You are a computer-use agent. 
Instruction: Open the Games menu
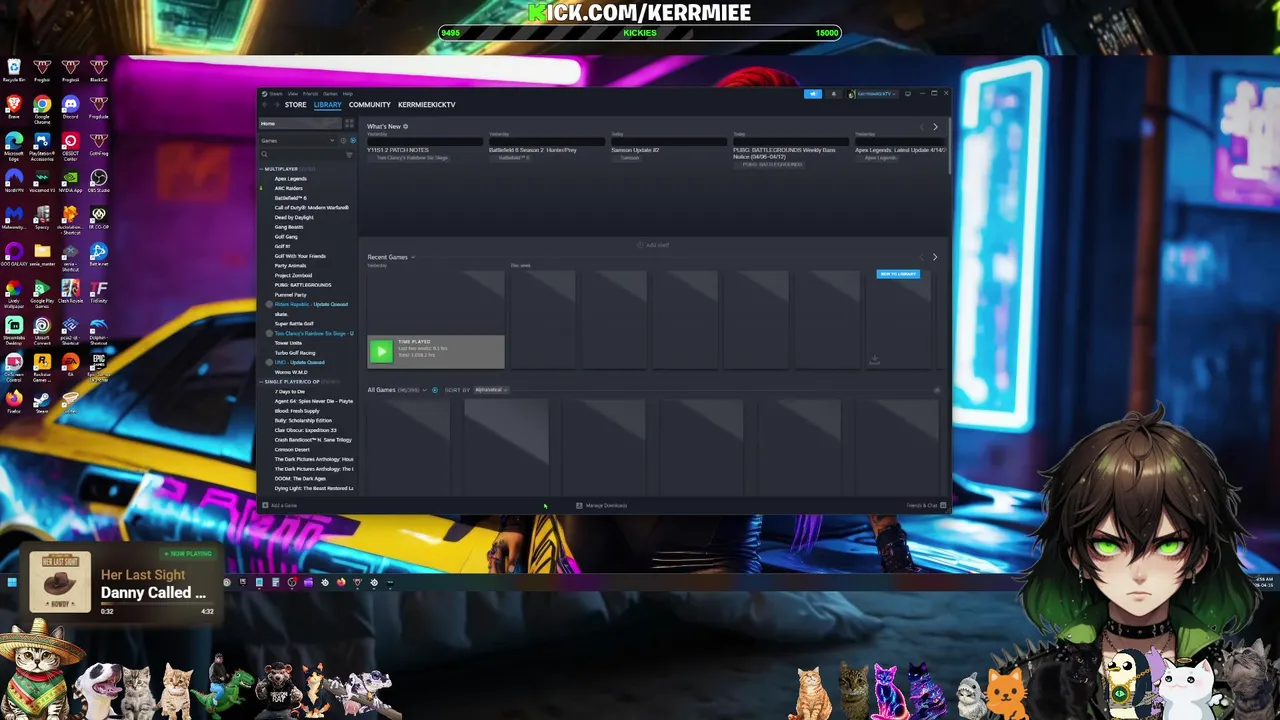tap(330, 94)
